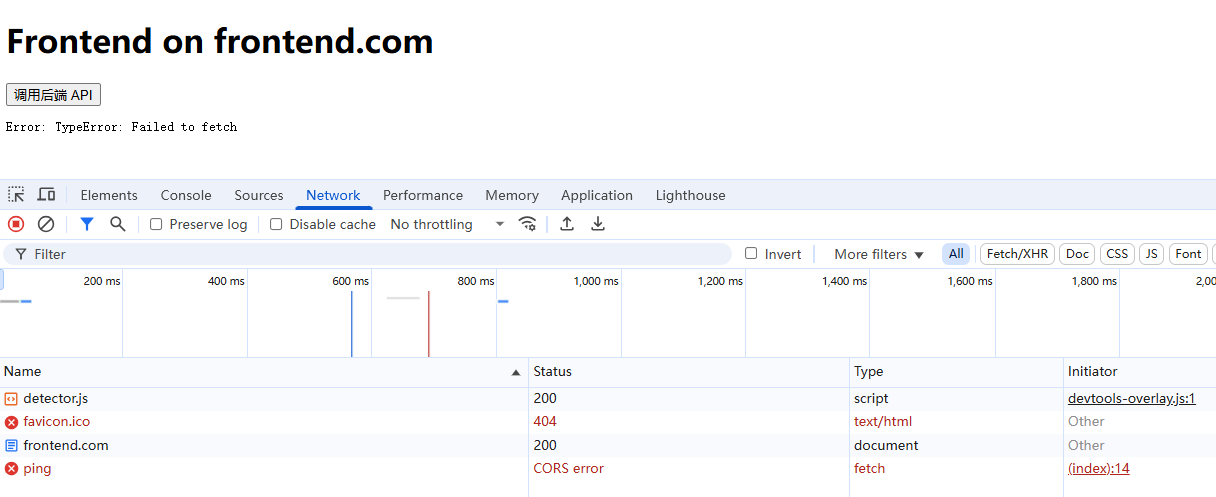Enable Preserve log checkbox

156,224
